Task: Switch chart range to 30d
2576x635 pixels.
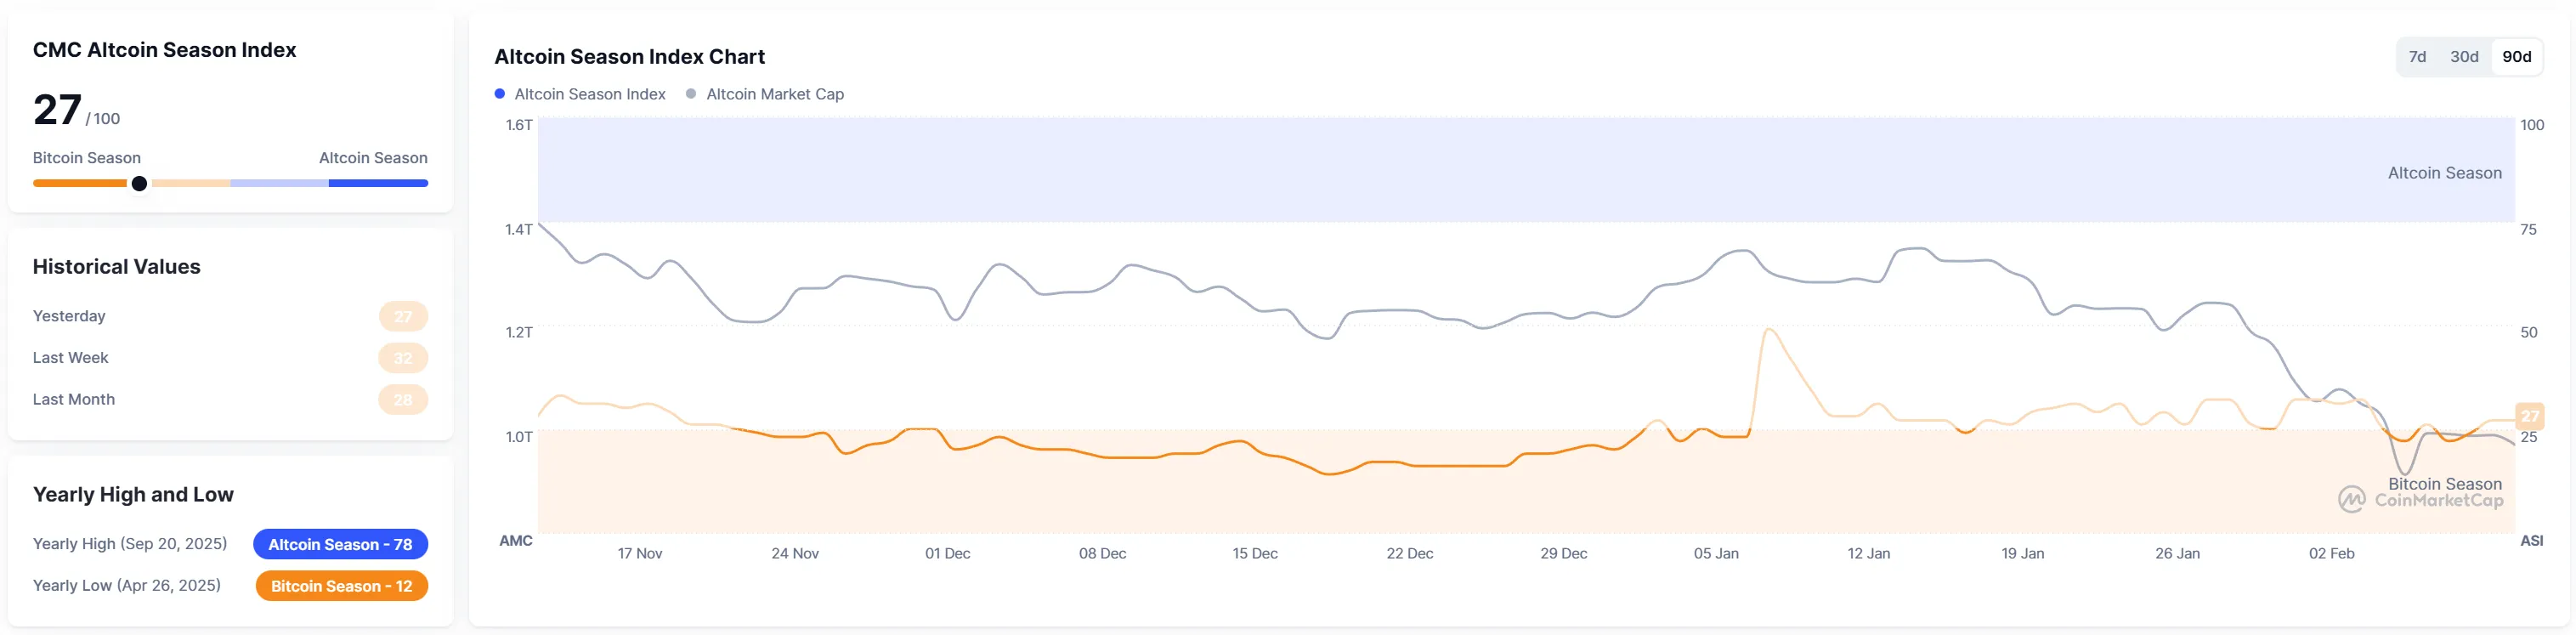Action: (x=2464, y=57)
